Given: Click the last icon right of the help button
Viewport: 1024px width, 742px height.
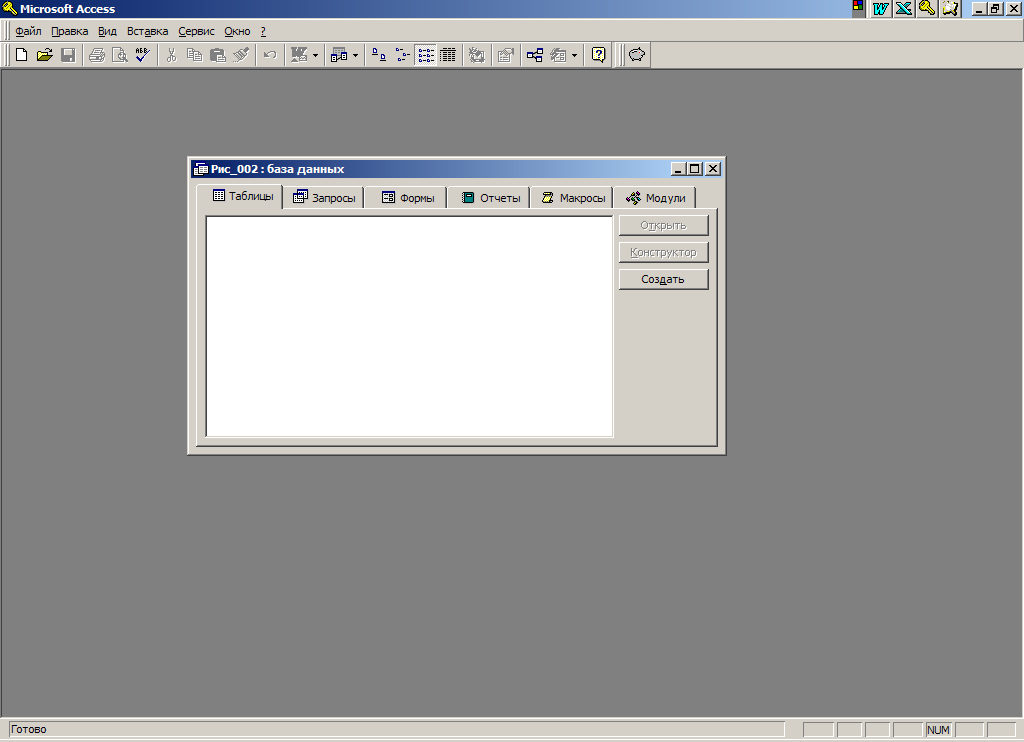Looking at the screenshot, I should pos(637,55).
